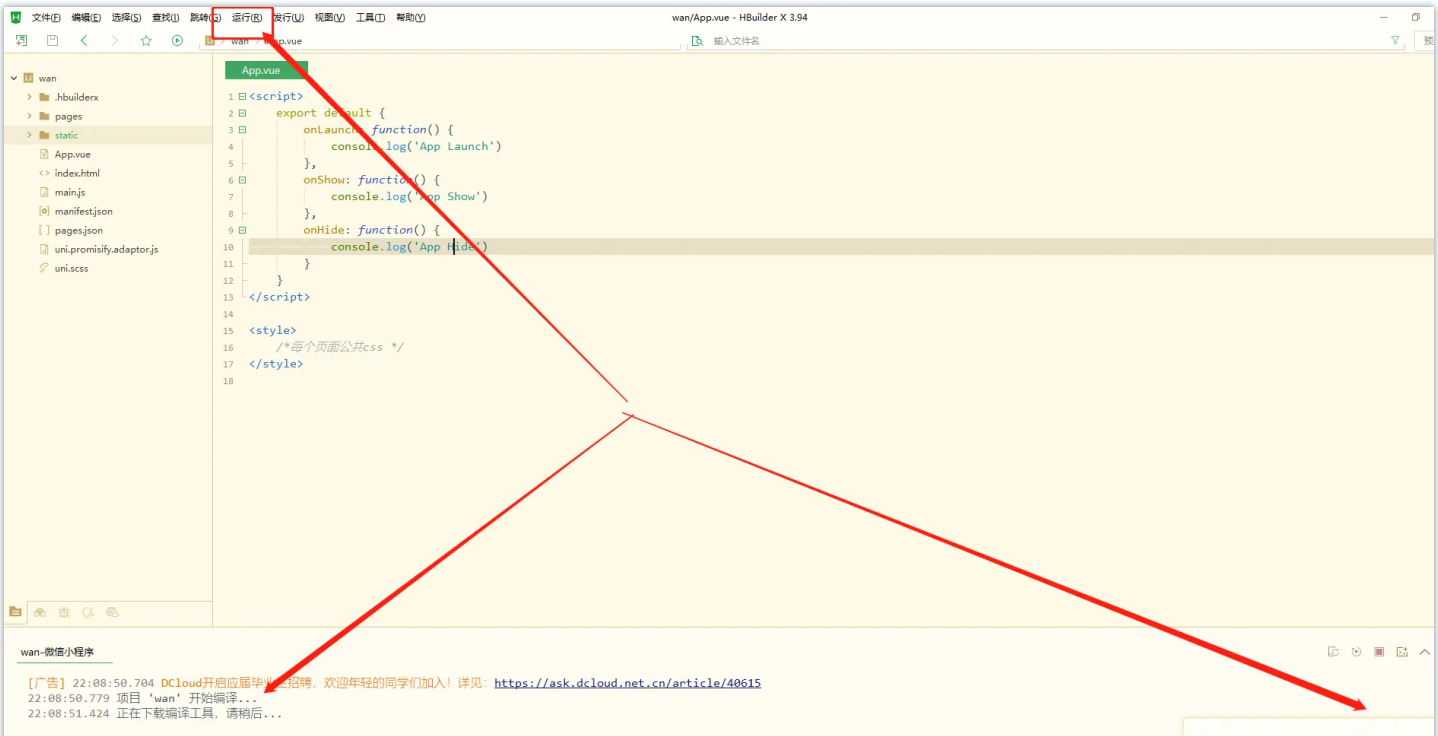Expand the pages folder
1438x736 pixels.
coord(30,116)
